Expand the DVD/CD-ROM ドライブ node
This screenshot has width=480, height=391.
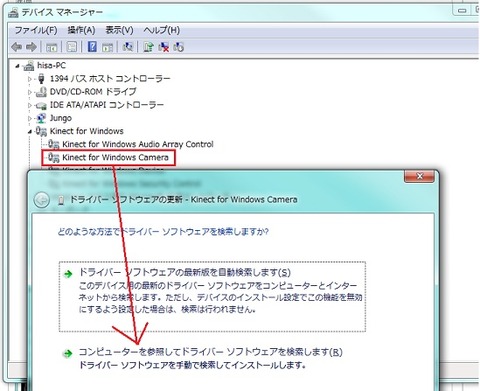tap(30, 92)
